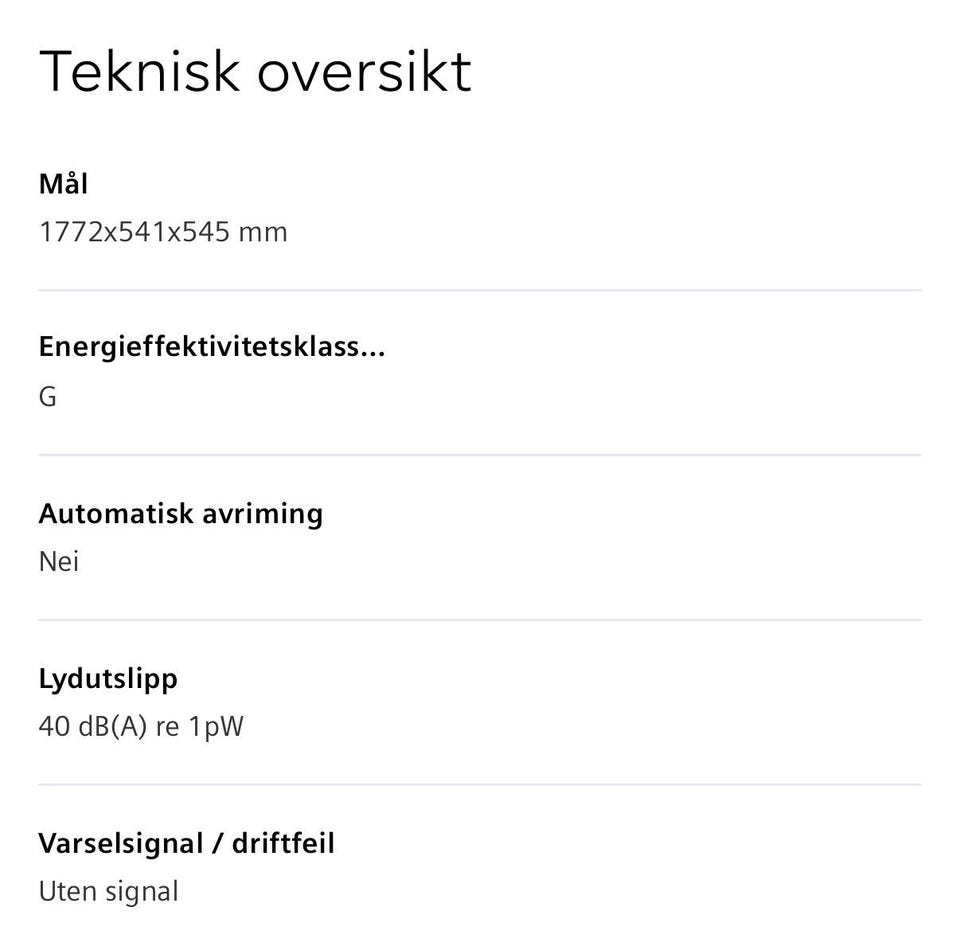Select the energy class value G

(48, 397)
